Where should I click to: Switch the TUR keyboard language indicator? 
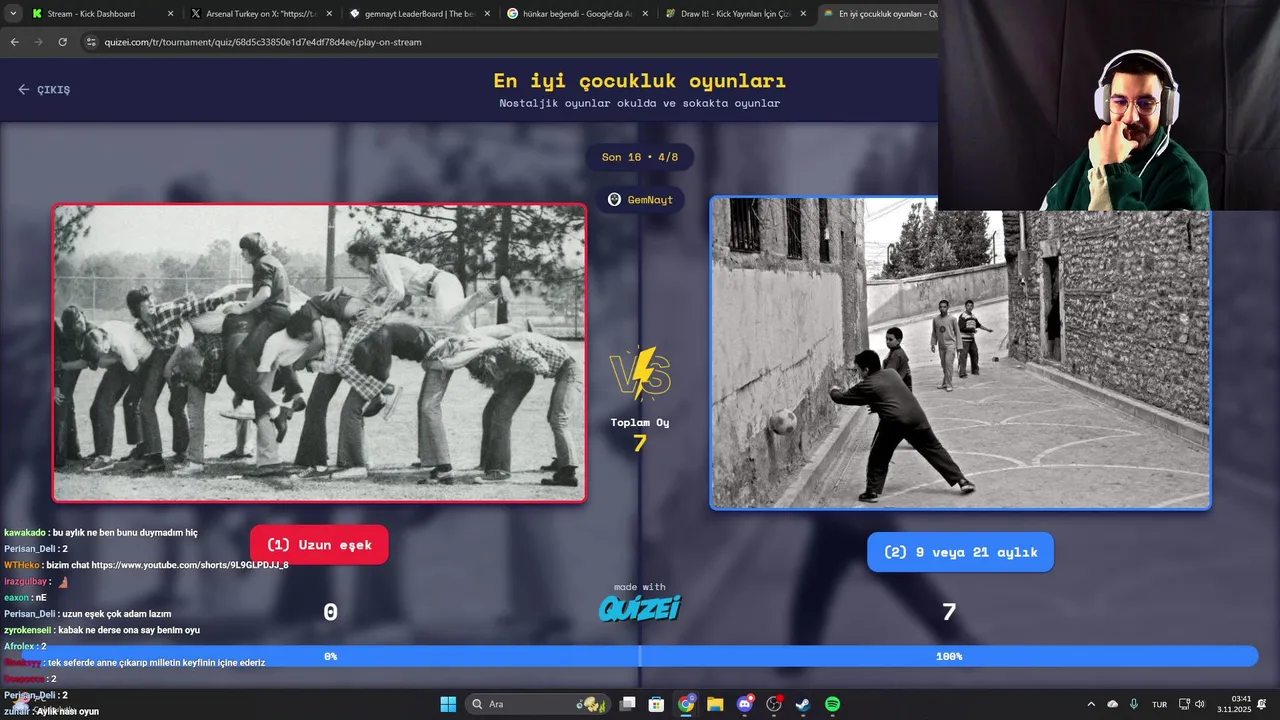[x=1159, y=704]
